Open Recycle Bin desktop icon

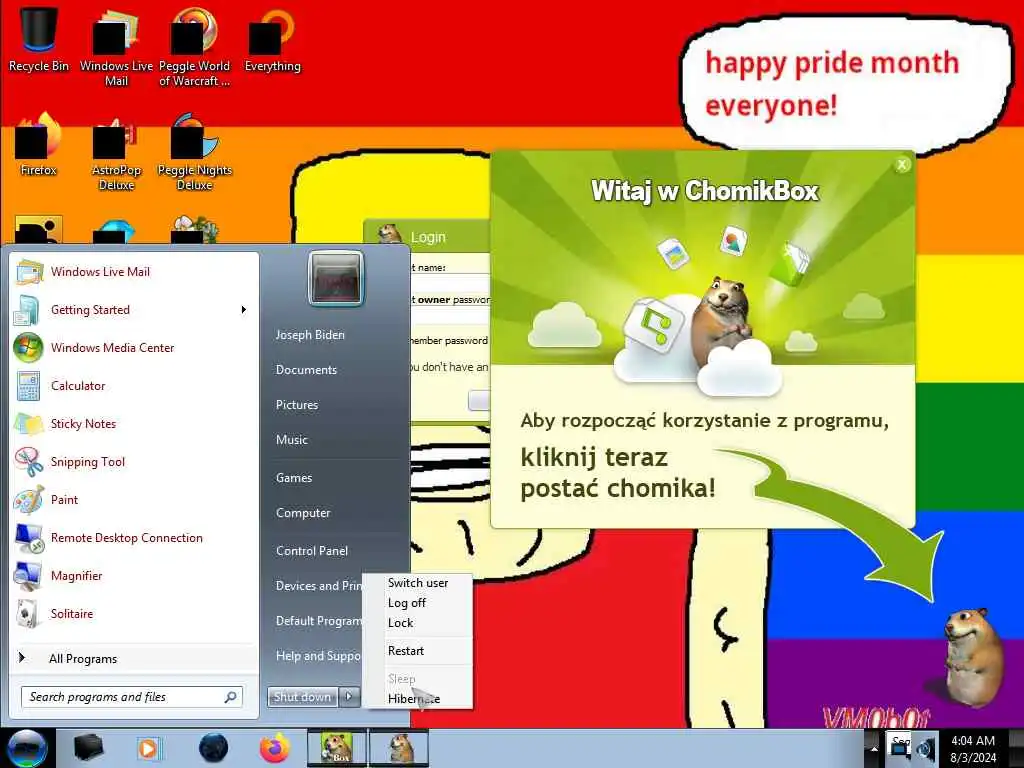pos(38,39)
